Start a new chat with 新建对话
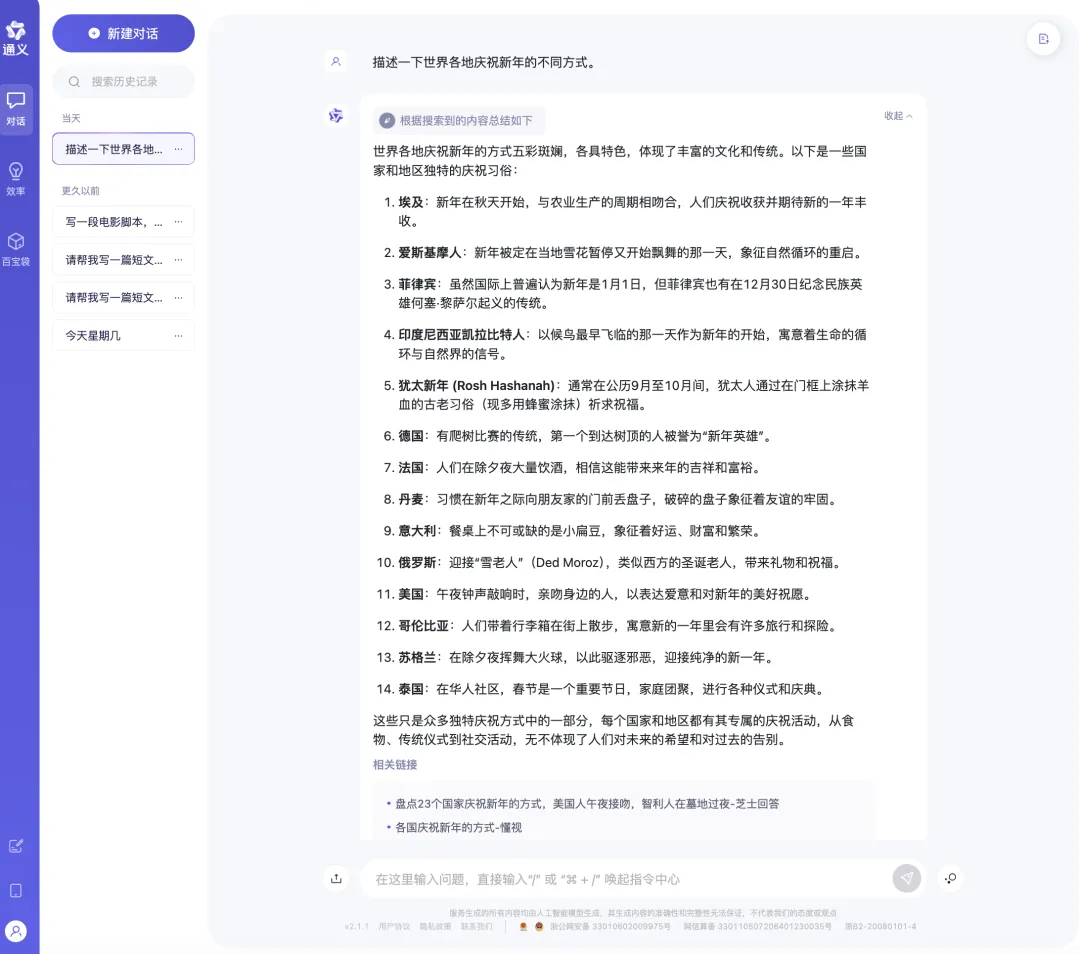This screenshot has height=954, width=1080. coord(123,33)
